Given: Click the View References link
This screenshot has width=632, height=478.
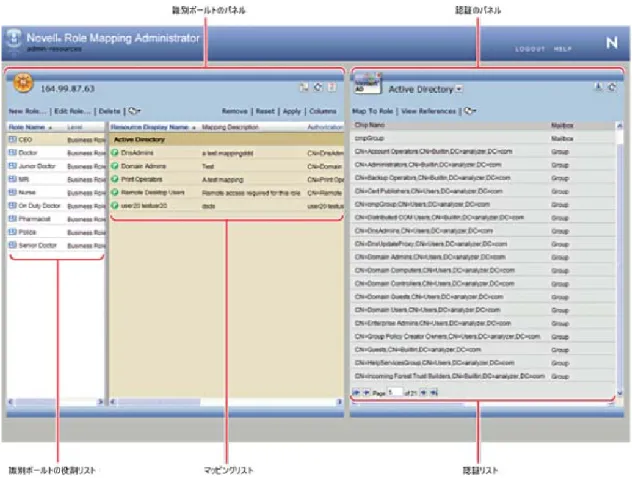Looking at the screenshot, I should [428, 111].
